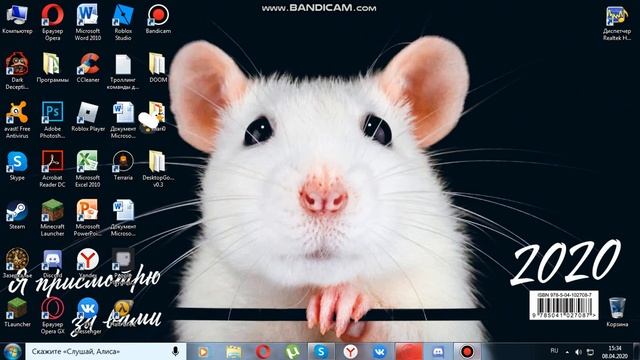Switch to Skype on the taskbar
Image resolution: width=640 pixels, height=360 pixels.
[321, 351]
